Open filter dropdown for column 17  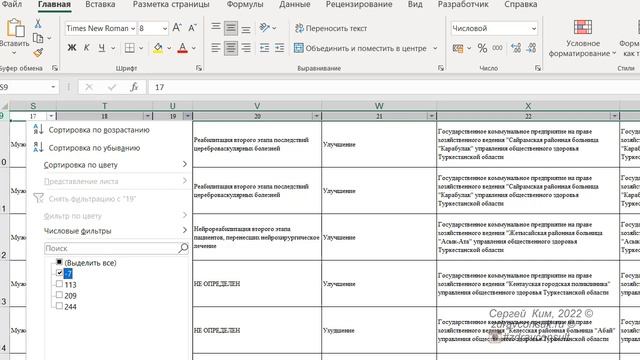51,116
